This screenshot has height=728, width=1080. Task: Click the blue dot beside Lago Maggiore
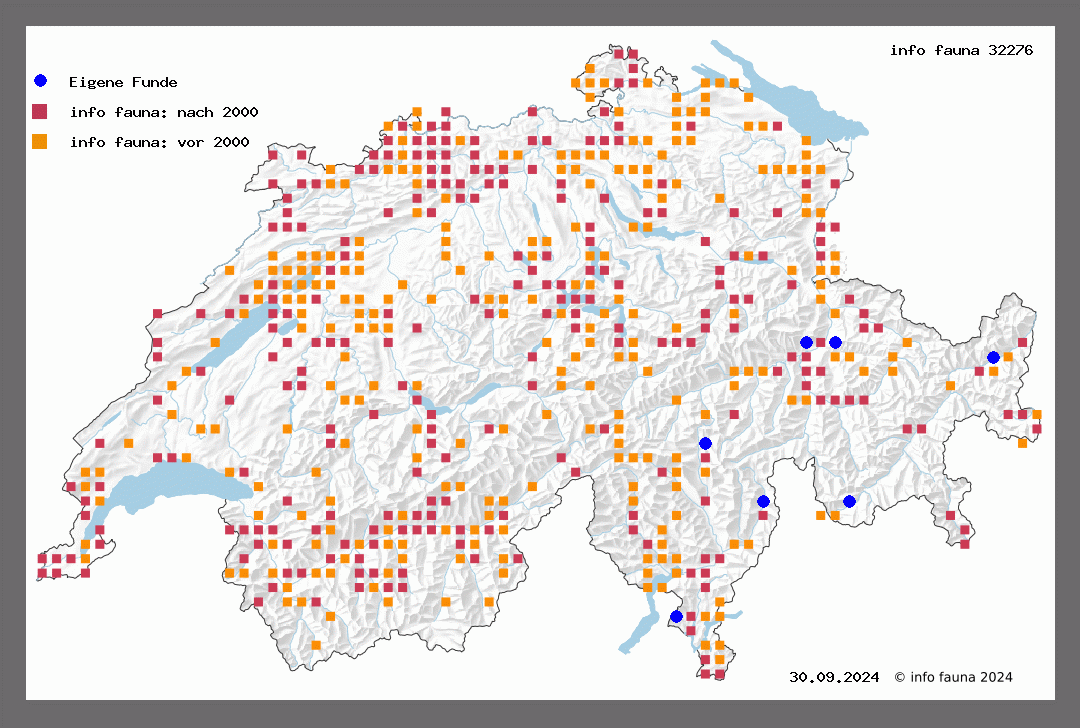[676, 616]
